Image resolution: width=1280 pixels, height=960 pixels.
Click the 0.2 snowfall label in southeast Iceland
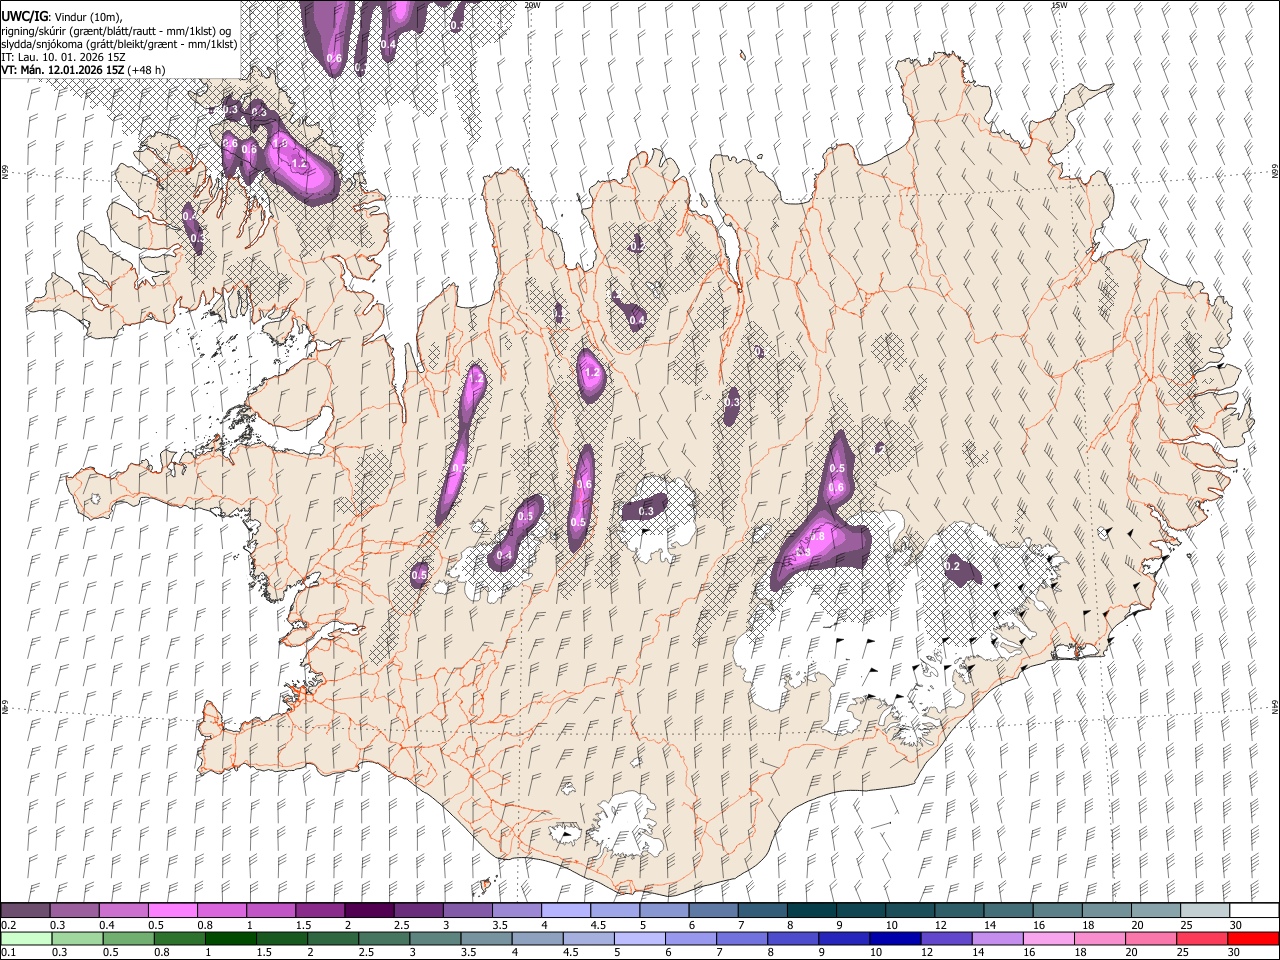point(952,567)
